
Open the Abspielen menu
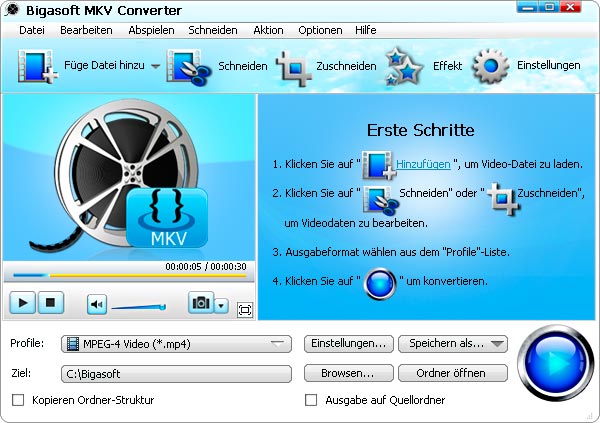pos(151,30)
